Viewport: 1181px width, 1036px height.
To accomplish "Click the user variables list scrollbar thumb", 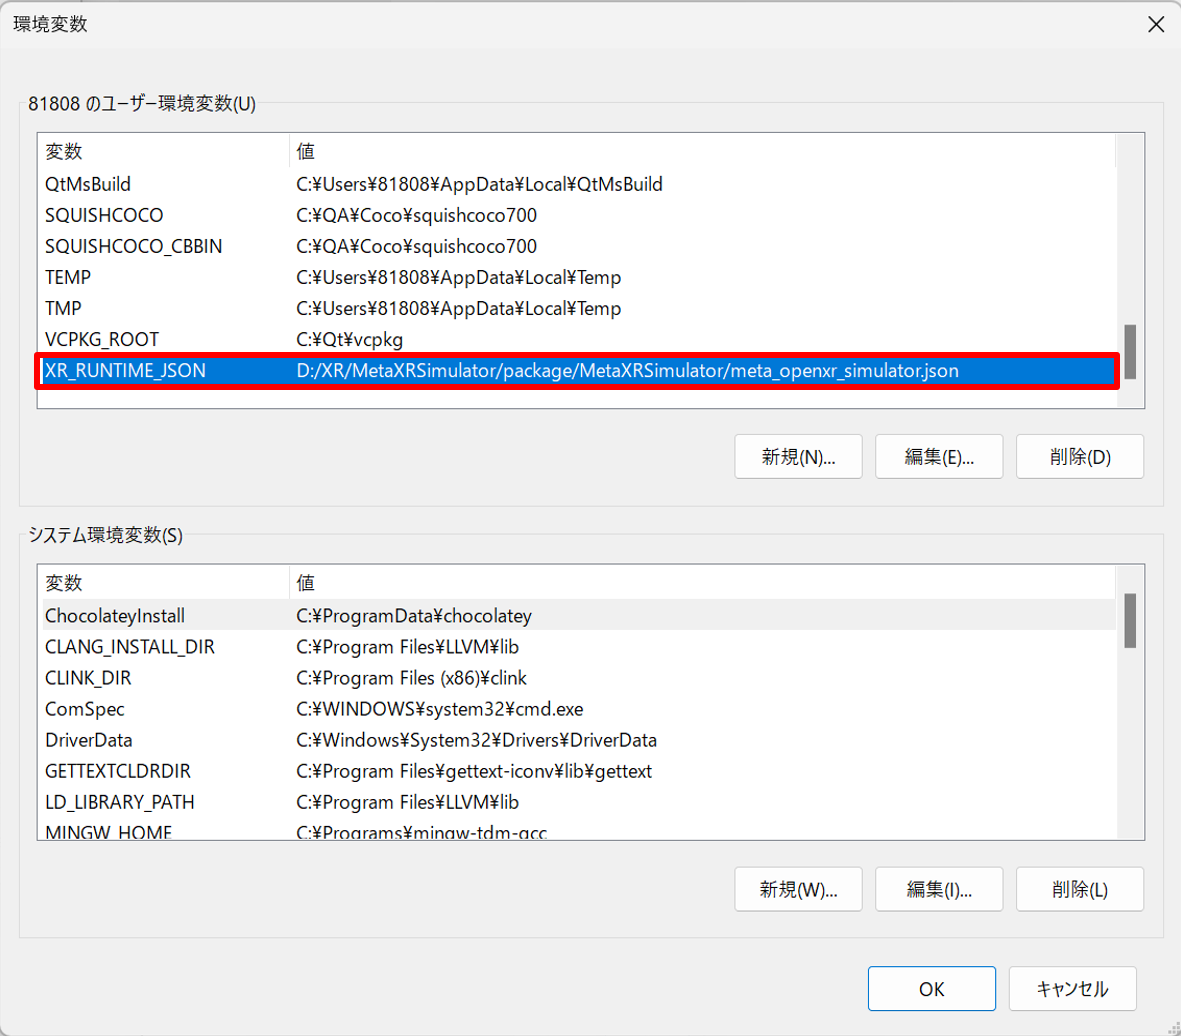I will pyautogui.click(x=1129, y=351).
